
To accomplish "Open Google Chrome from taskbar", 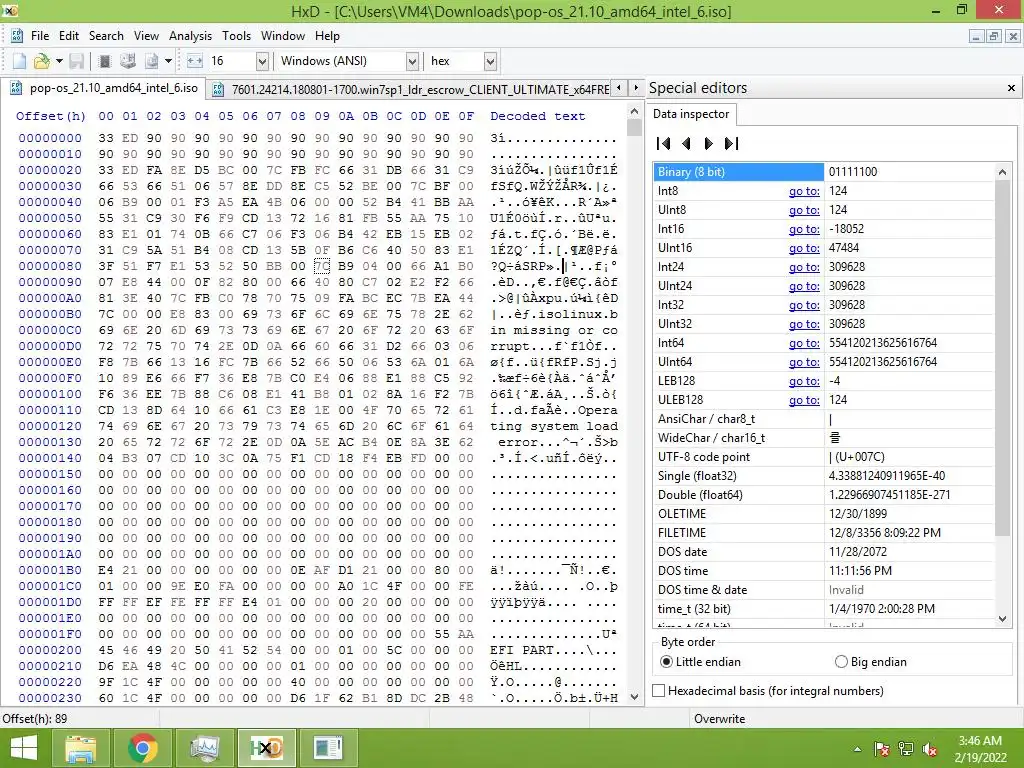I will click(142, 748).
